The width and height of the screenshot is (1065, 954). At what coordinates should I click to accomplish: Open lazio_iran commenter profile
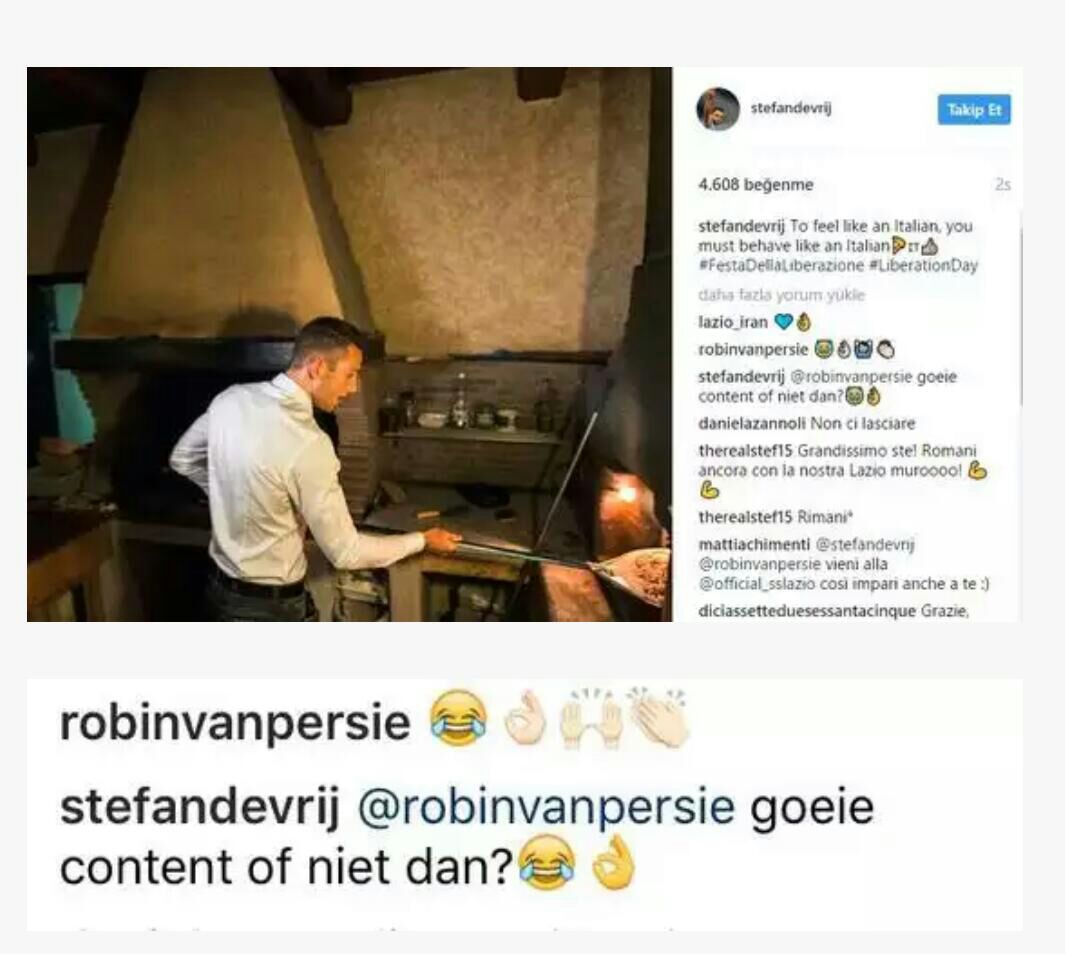(x=733, y=322)
